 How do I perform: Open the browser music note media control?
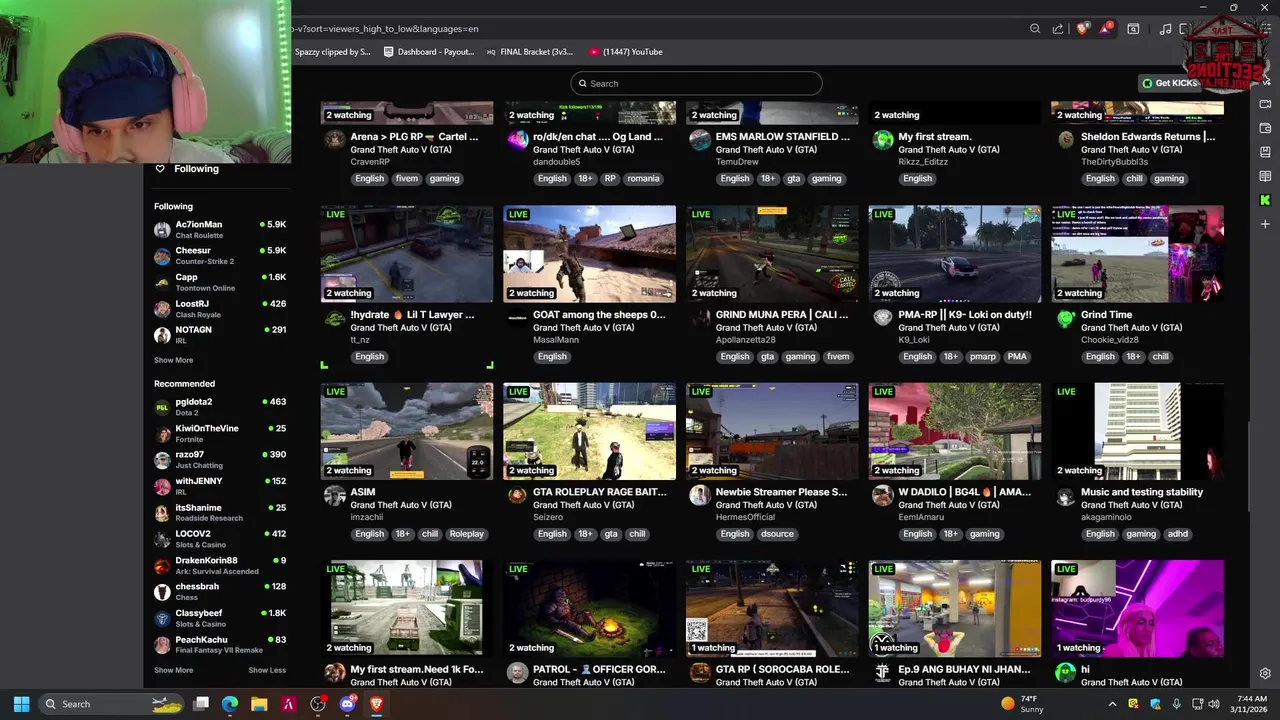(x=1165, y=29)
